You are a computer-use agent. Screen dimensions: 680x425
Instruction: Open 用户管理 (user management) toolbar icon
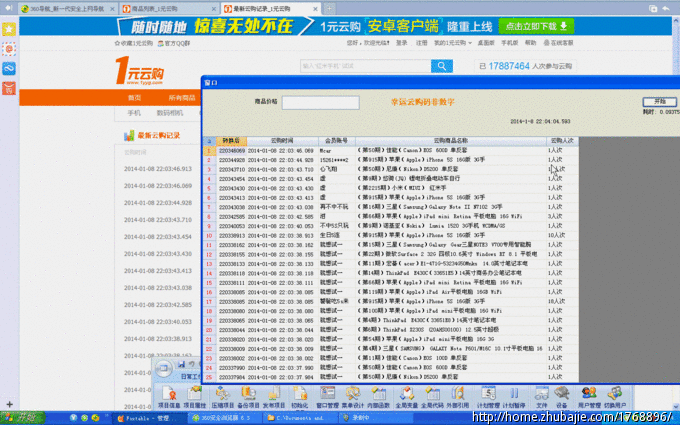click(x=589, y=397)
